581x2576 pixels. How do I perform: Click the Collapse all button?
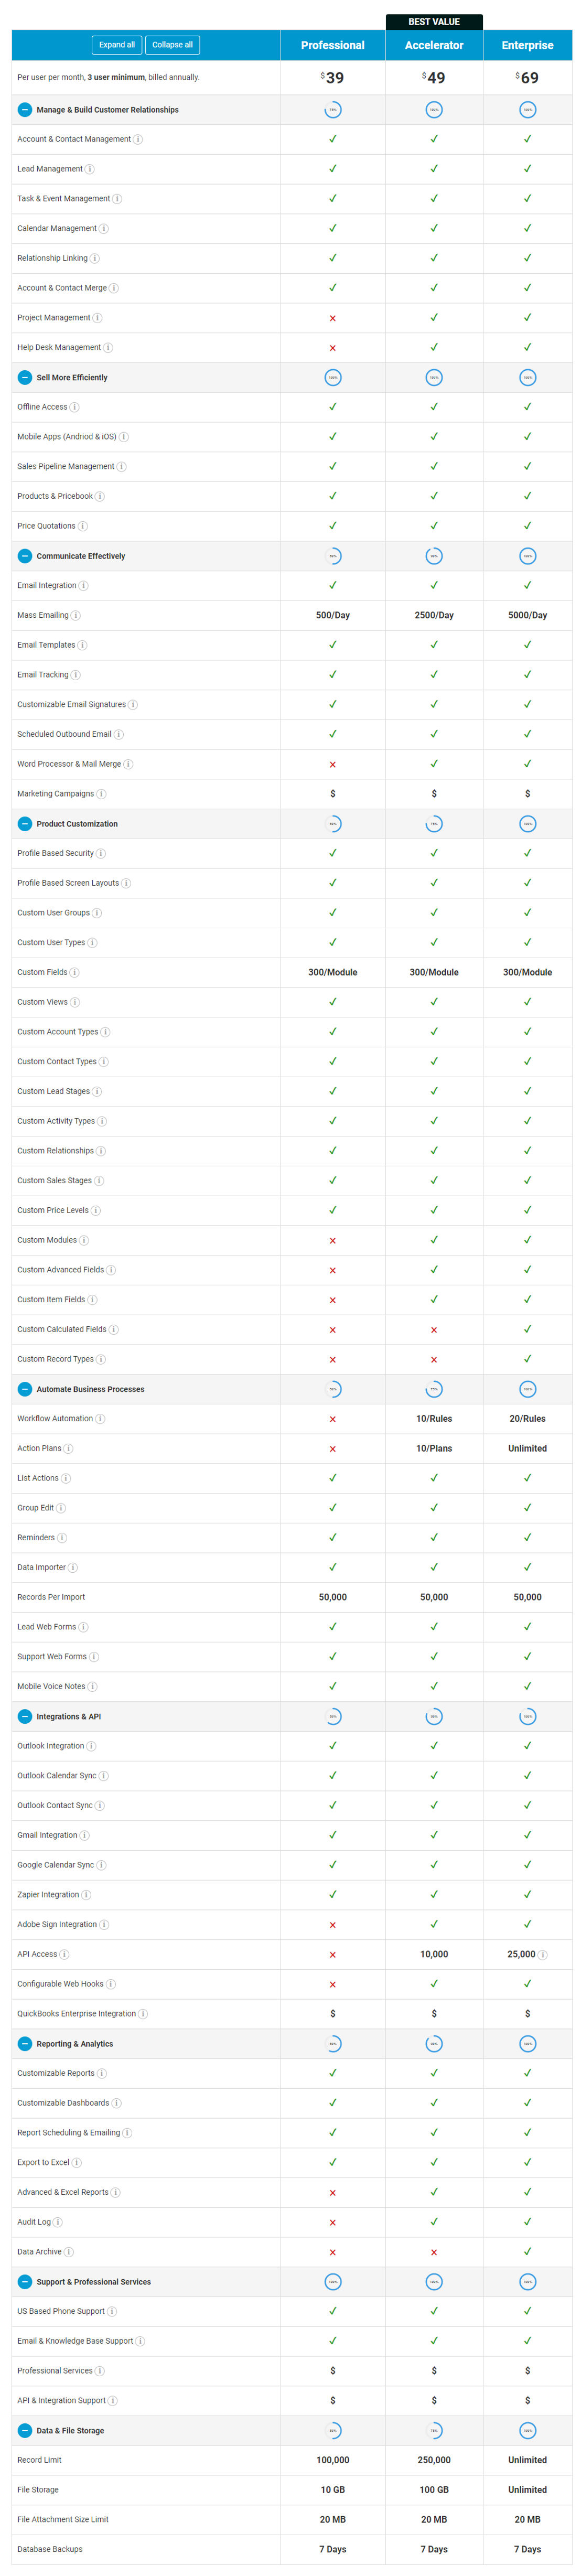tap(172, 45)
